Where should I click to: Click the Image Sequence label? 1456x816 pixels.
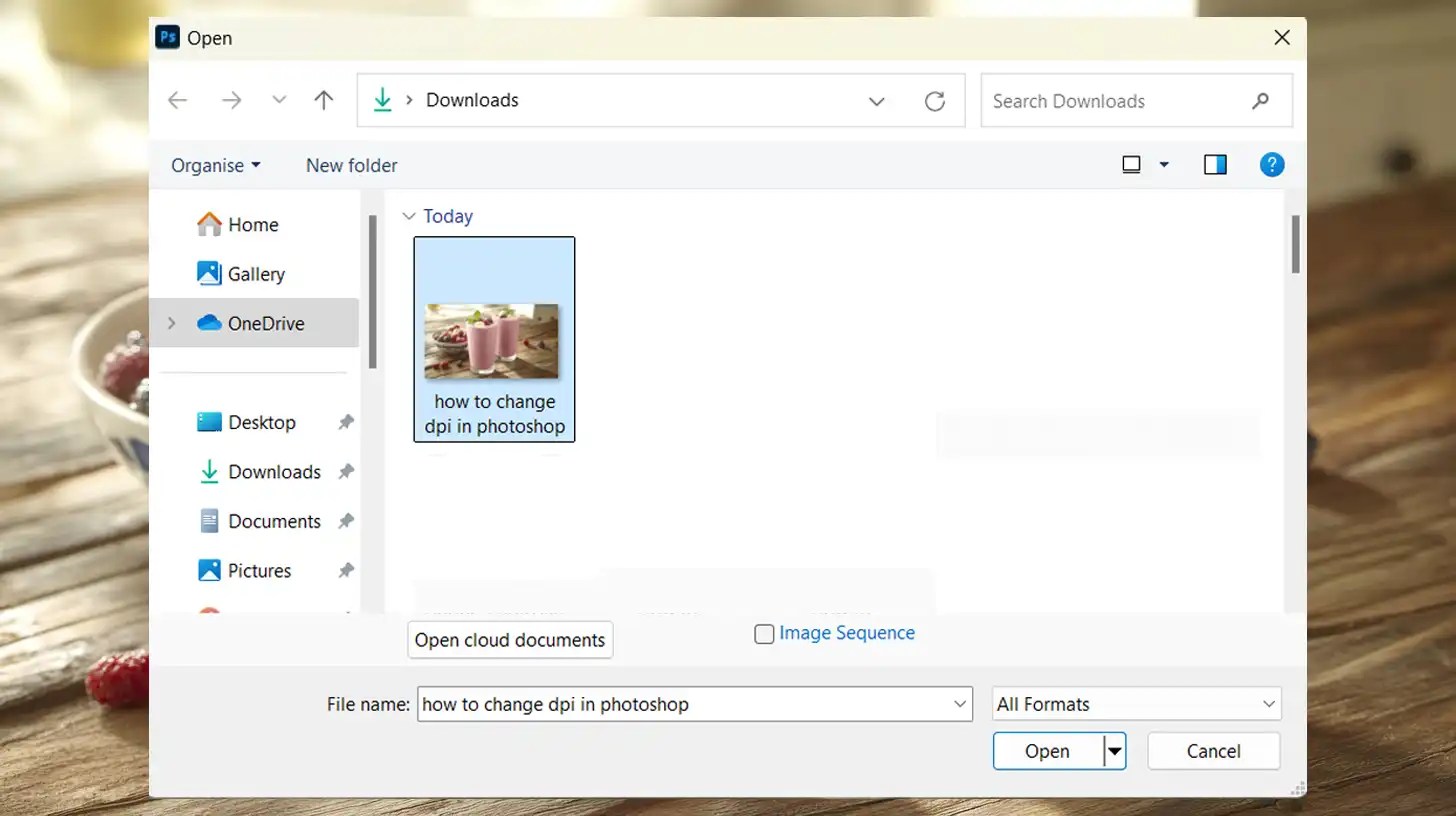point(847,633)
